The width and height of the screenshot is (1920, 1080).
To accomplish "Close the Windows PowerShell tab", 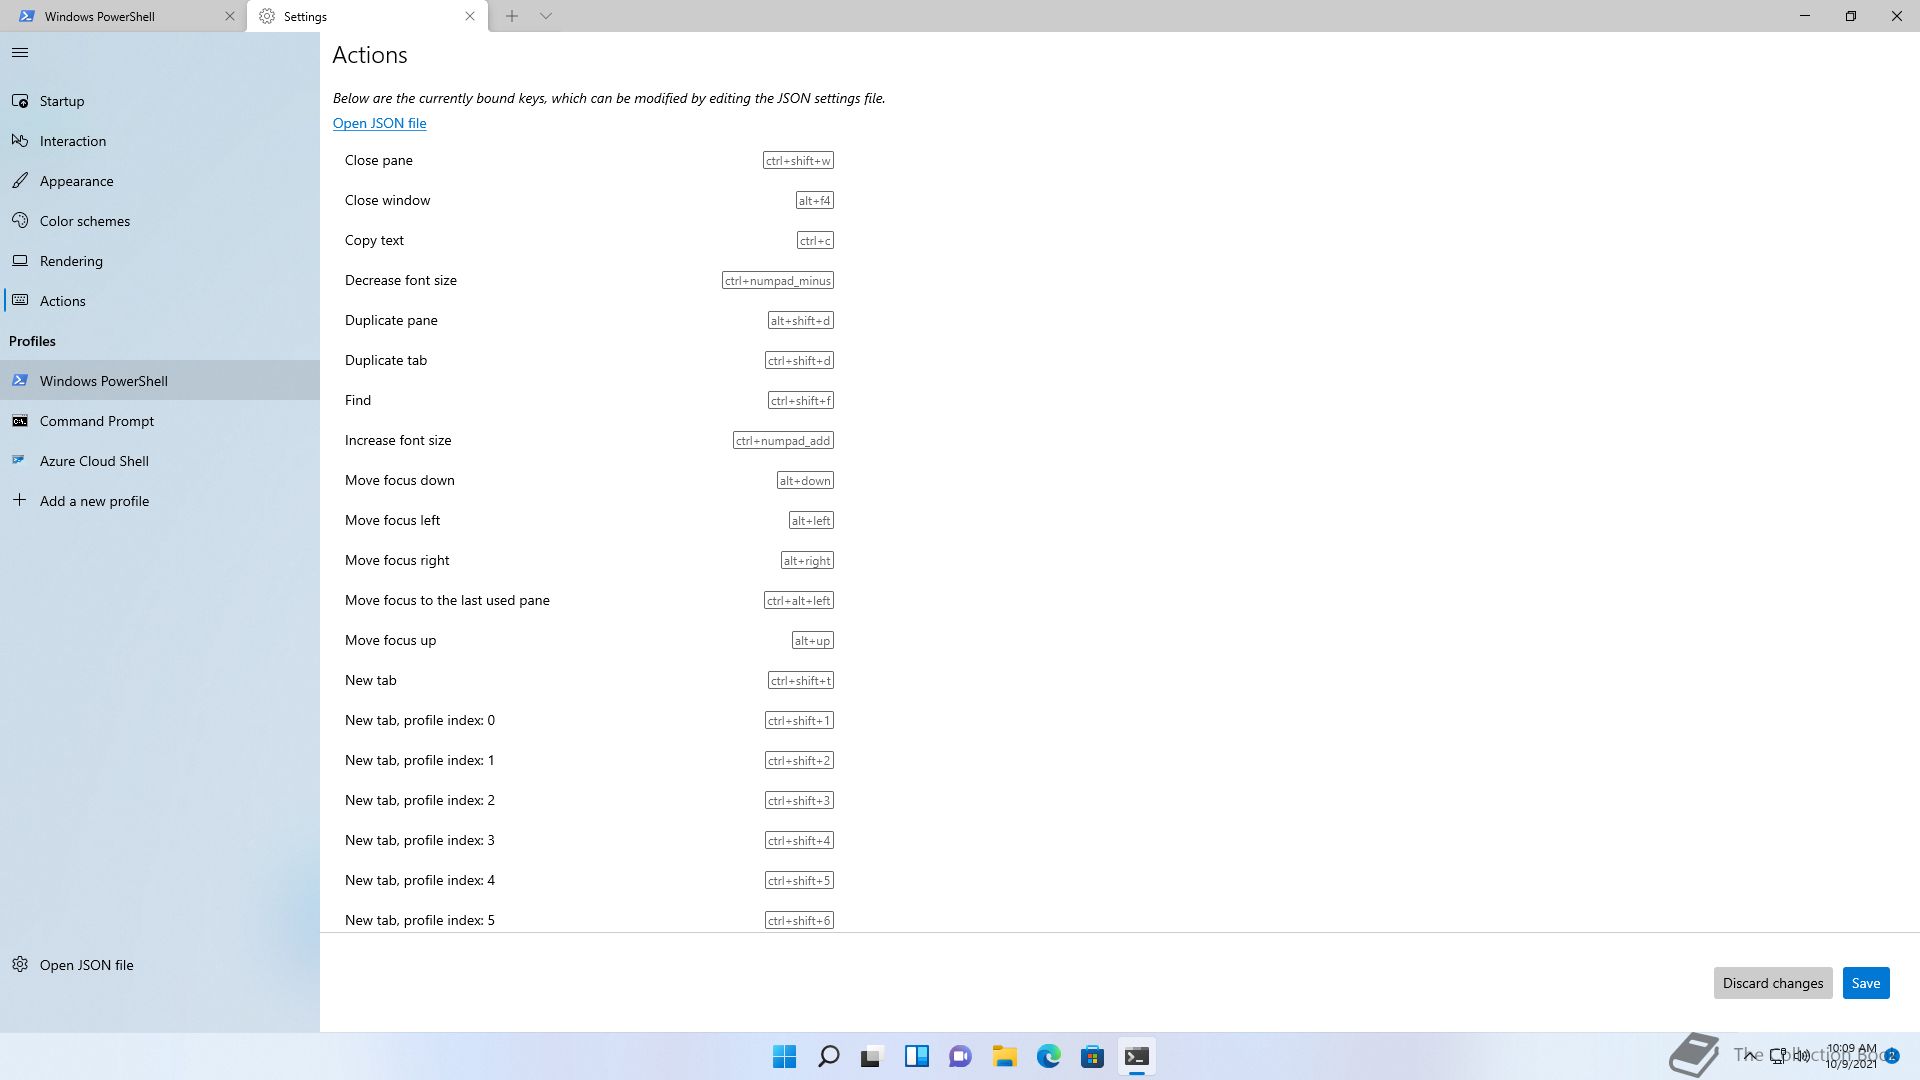I will click(x=229, y=16).
